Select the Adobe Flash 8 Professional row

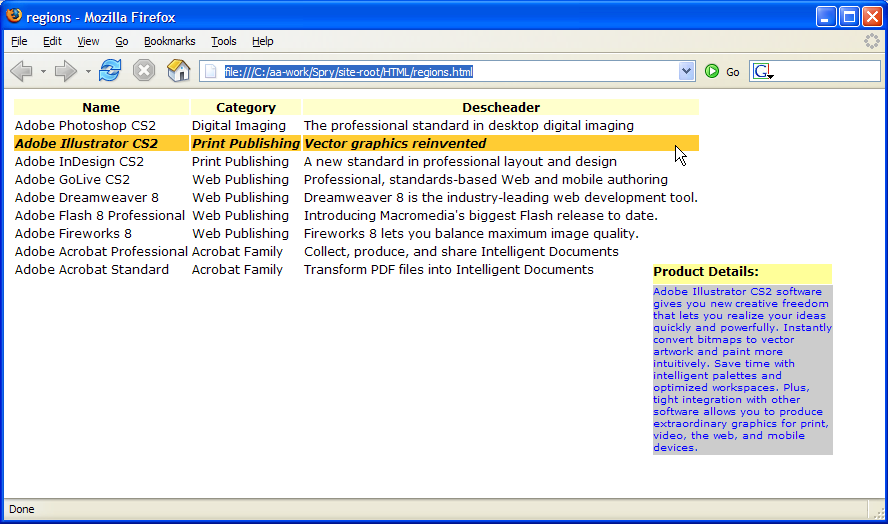[356, 216]
